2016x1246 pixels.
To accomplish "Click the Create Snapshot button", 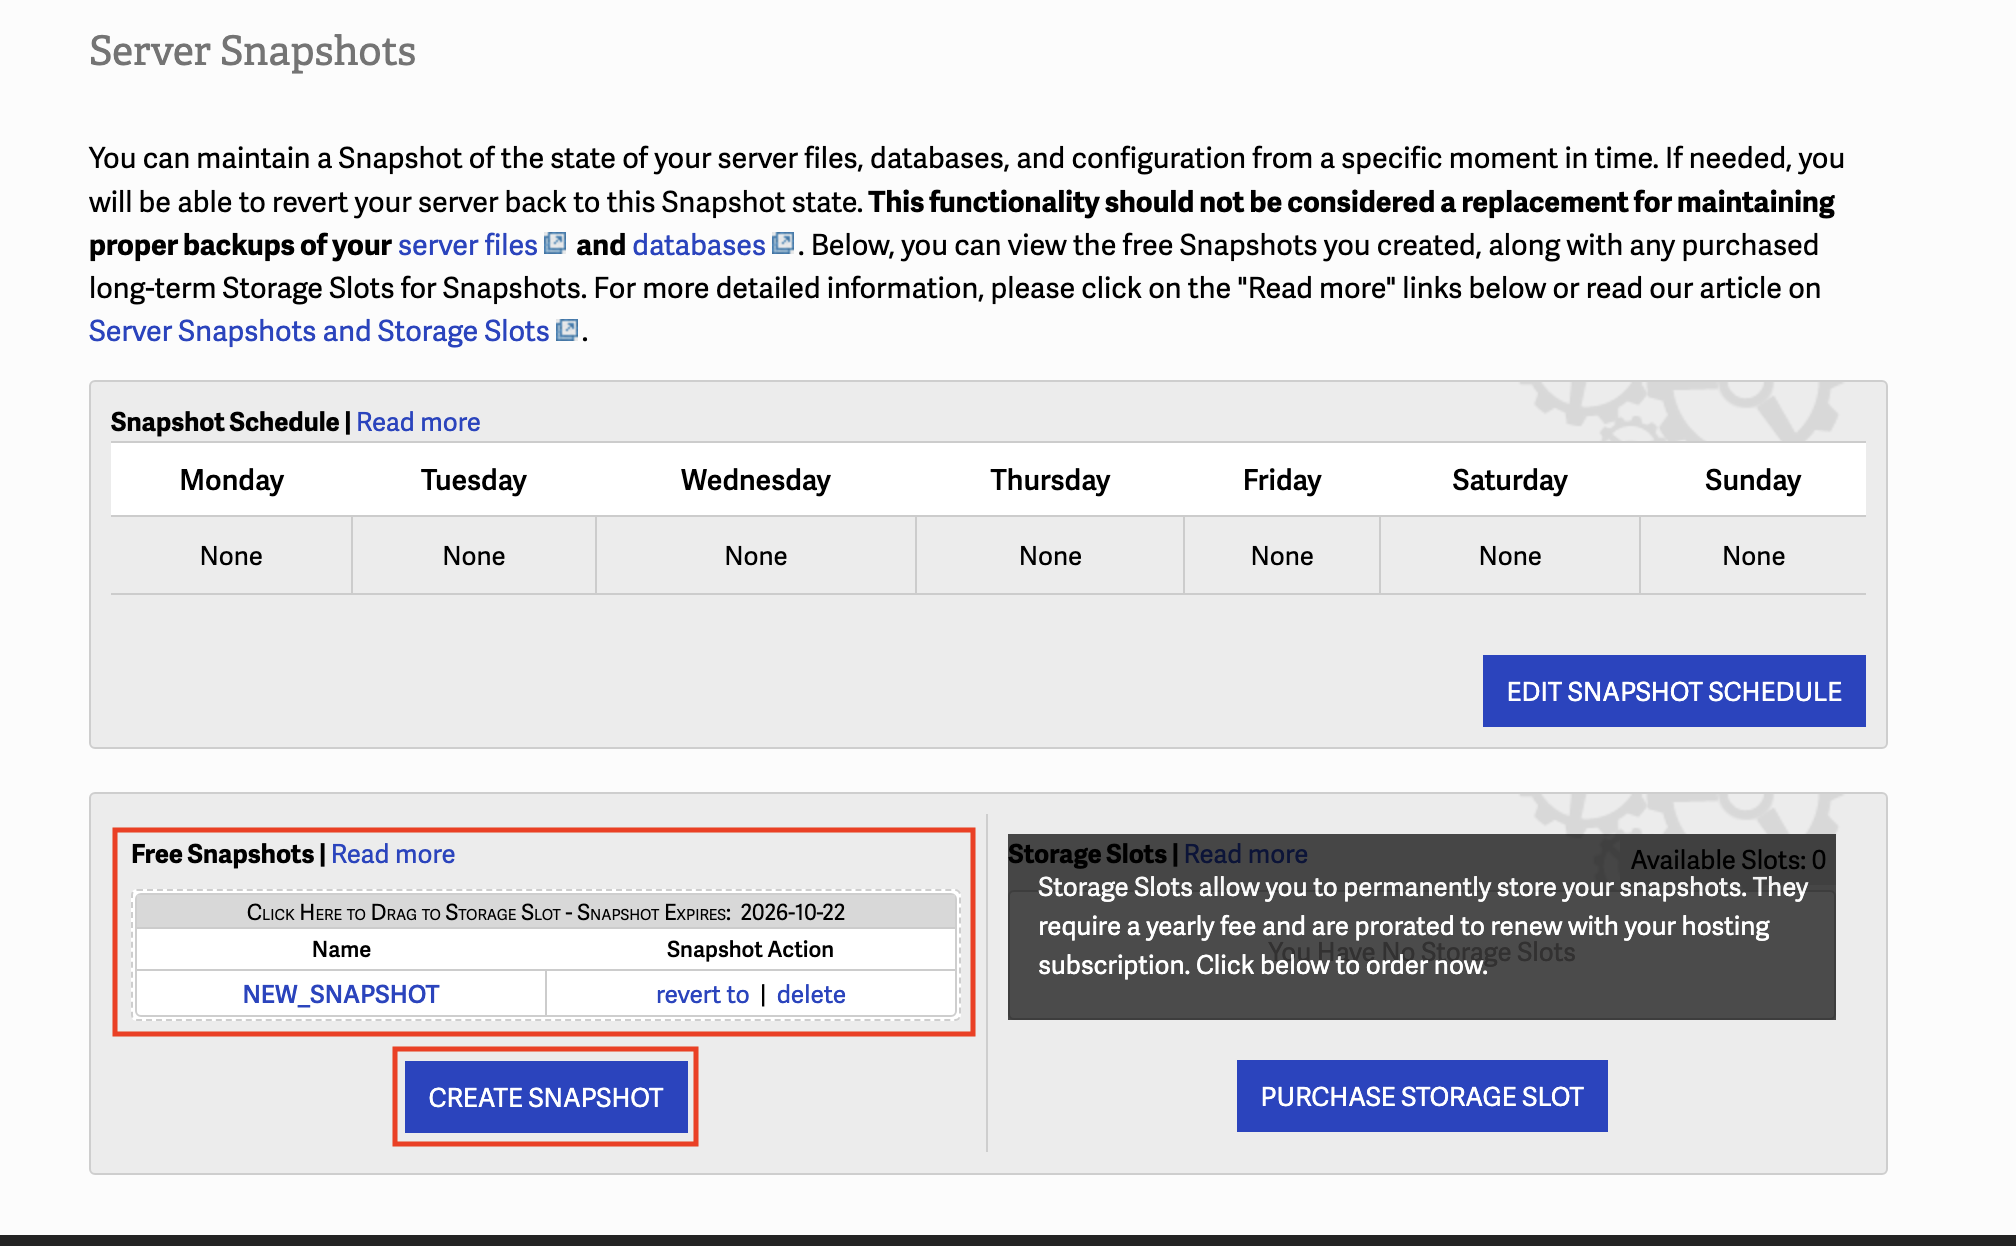I will [546, 1097].
